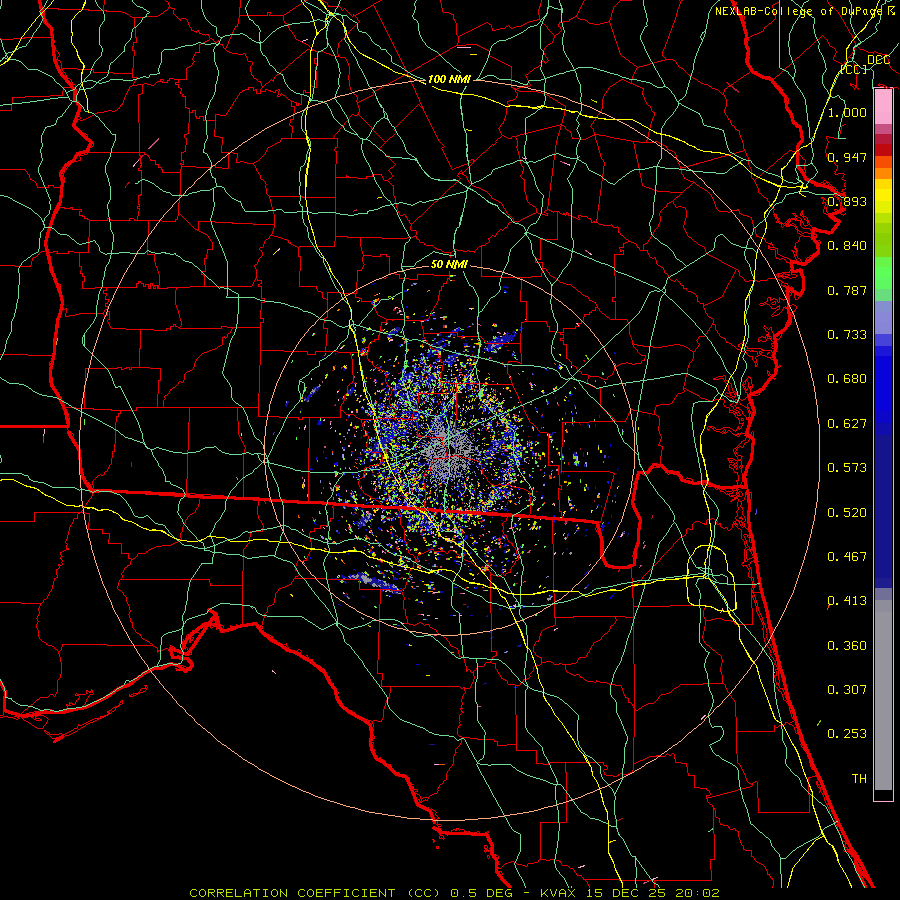Select the 0.680 legend value
This screenshot has width=900, height=900.
(847, 379)
